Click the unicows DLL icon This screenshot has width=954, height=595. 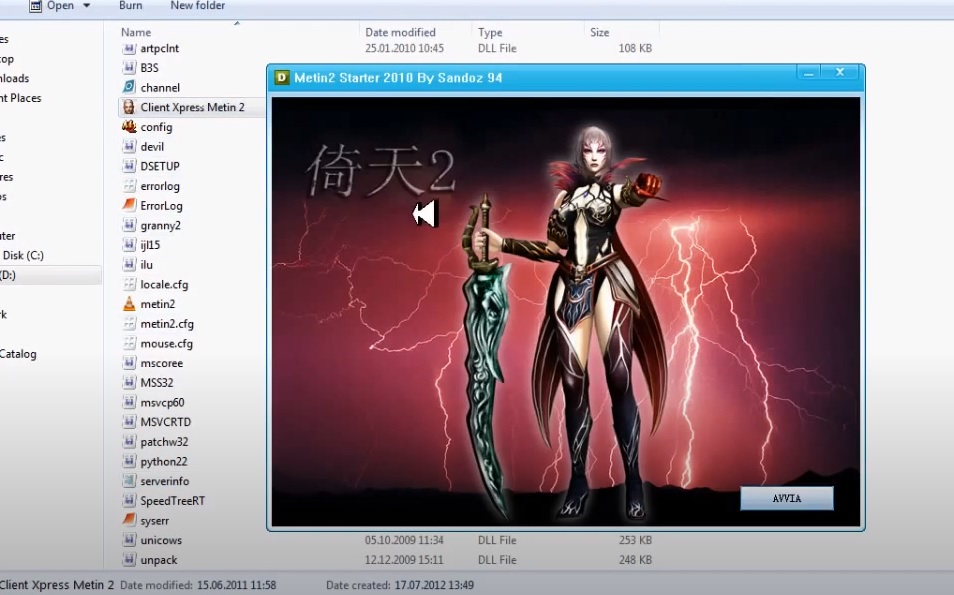coord(129,540)
